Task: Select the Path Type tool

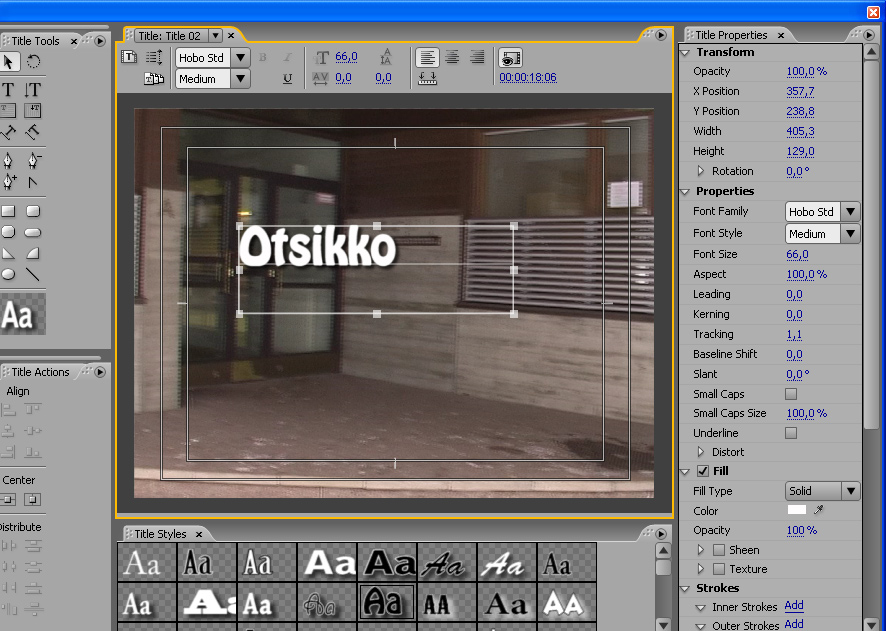Action: tap(8, 132)
